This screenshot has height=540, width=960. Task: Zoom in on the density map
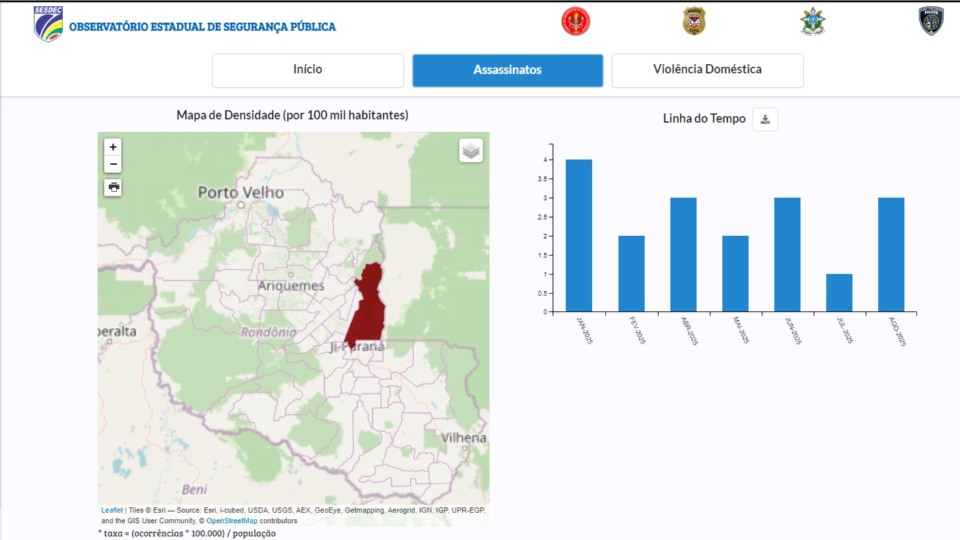(113, 147)
